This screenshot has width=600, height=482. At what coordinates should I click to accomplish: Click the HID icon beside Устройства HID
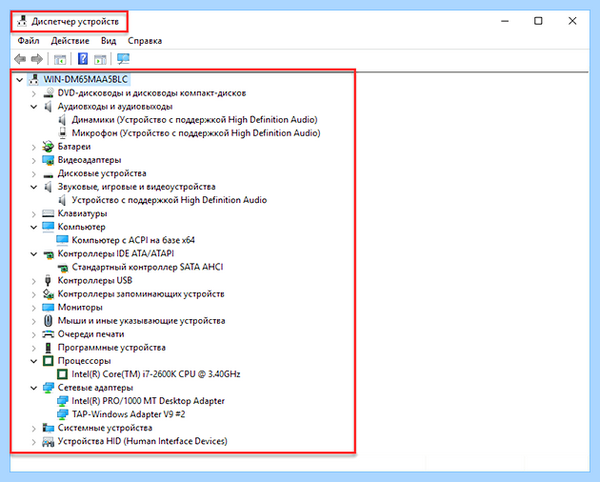[48, 441]
